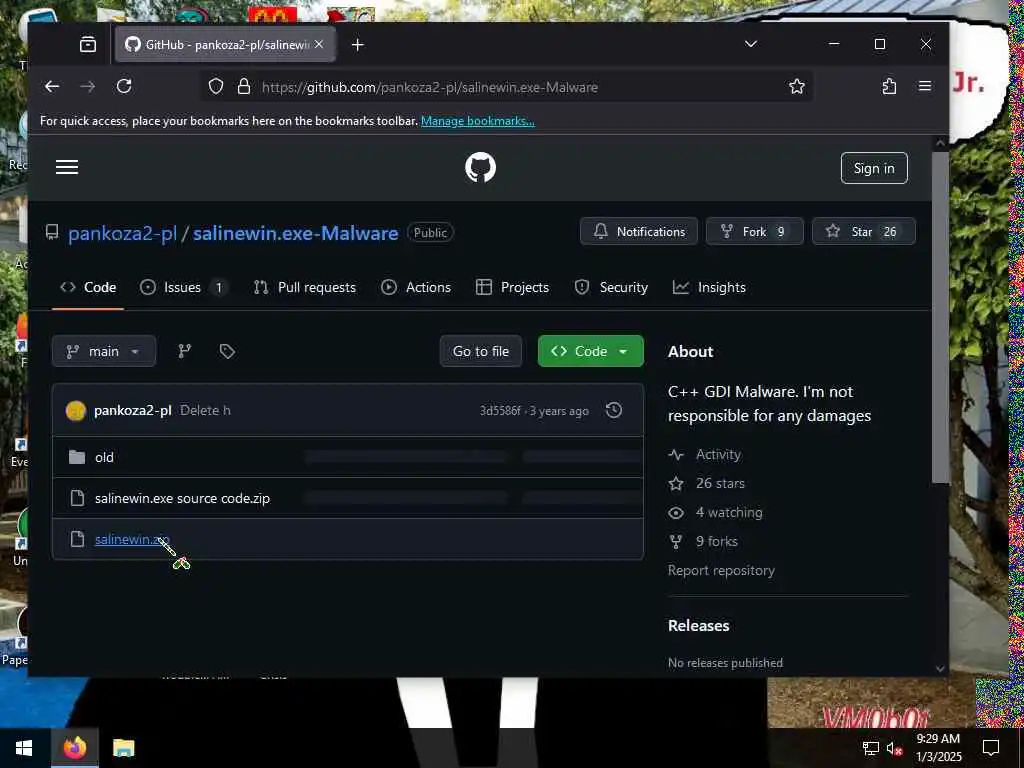Click the muted volume tray icon
The width and height of the screenshot is (1024, 768).
coord(894,748)
